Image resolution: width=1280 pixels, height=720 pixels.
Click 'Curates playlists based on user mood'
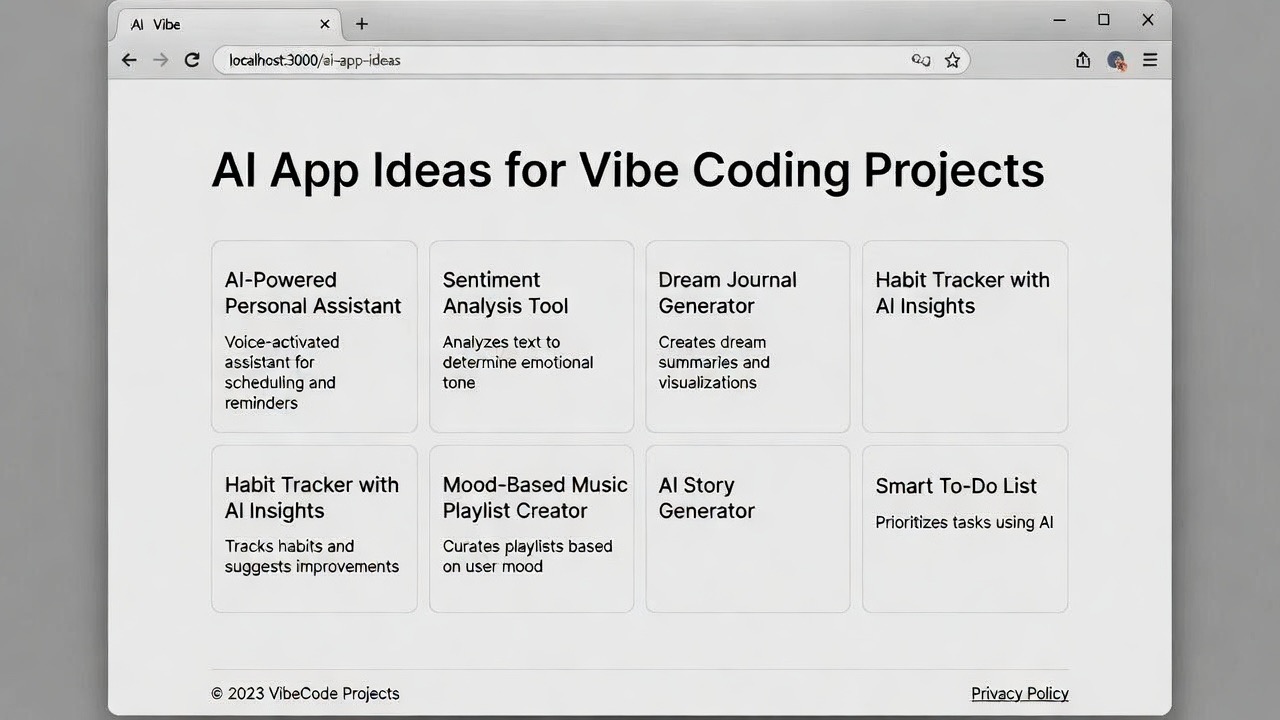click(x=527, y=556)
